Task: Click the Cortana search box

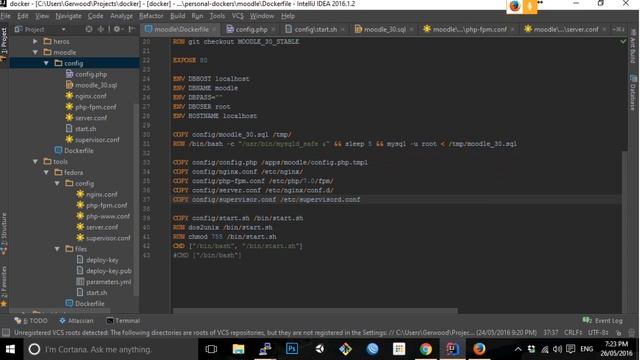Action: pos(110,349)
